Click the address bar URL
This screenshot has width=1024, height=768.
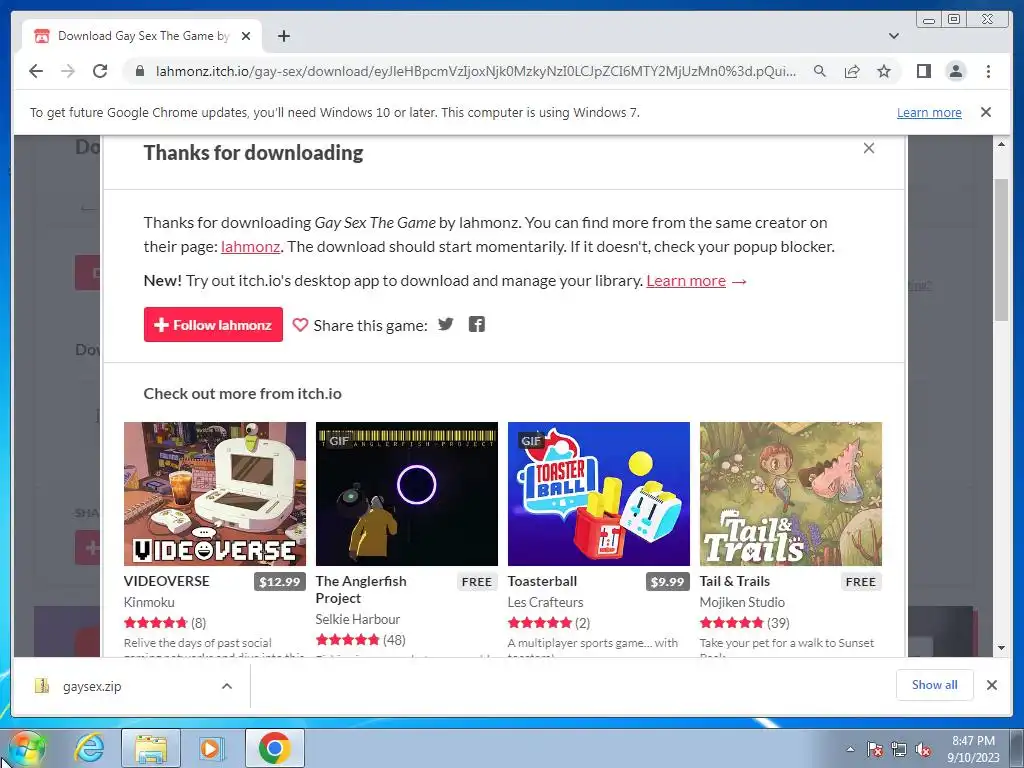tap(475, 71)
